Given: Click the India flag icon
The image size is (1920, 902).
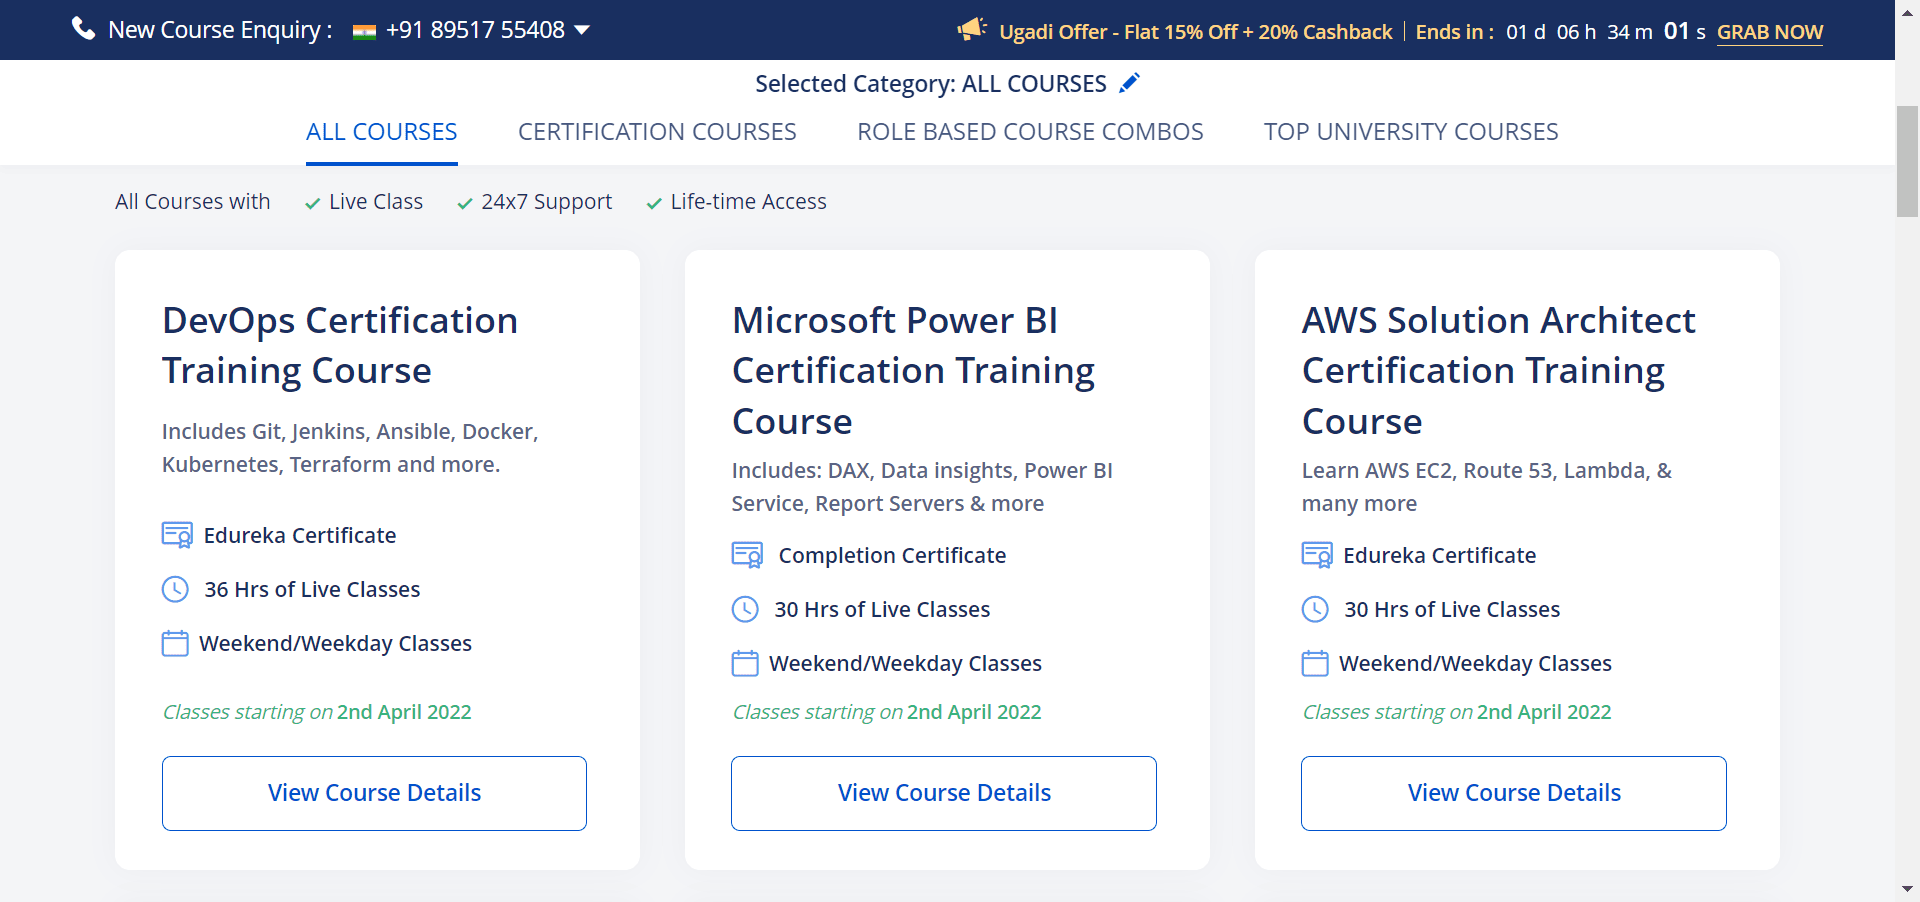Looking at the screenshot, I should pos(364,31).
